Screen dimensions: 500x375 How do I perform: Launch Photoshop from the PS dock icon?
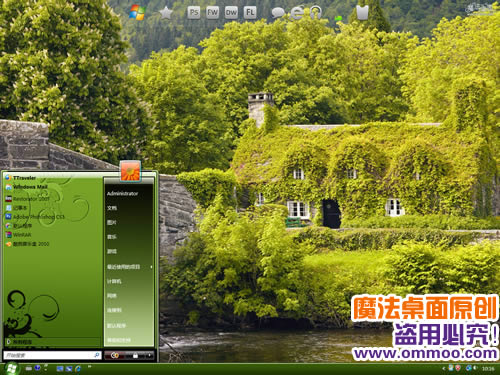point(194,13)
